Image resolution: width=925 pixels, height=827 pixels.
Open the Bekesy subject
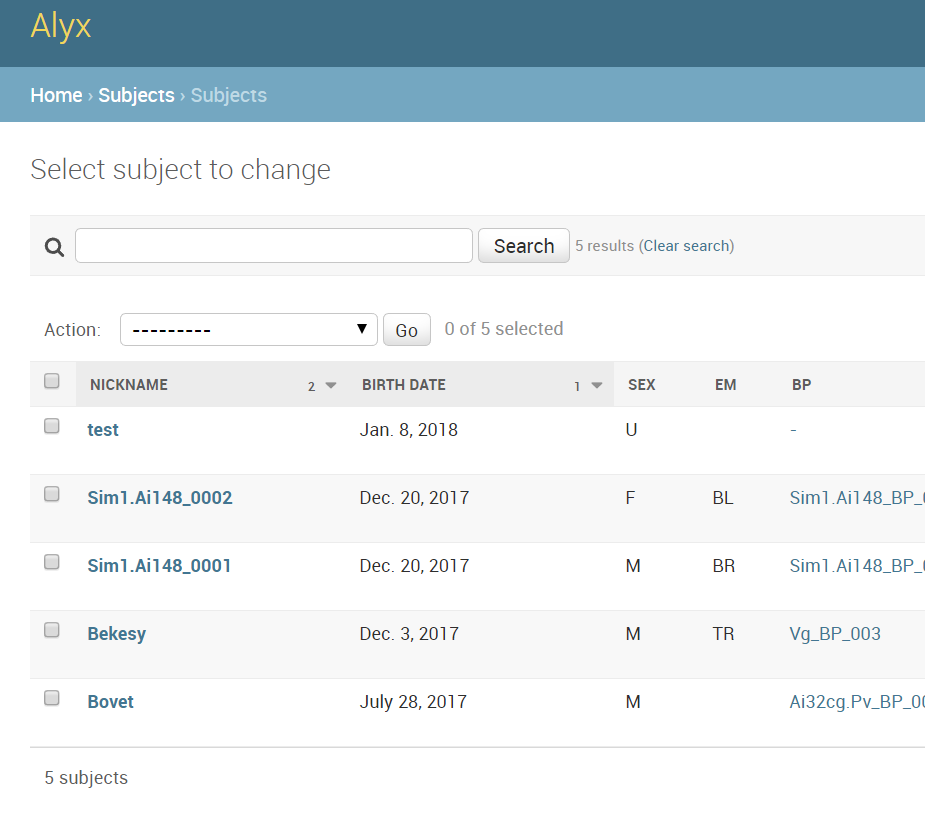point(117,634)
